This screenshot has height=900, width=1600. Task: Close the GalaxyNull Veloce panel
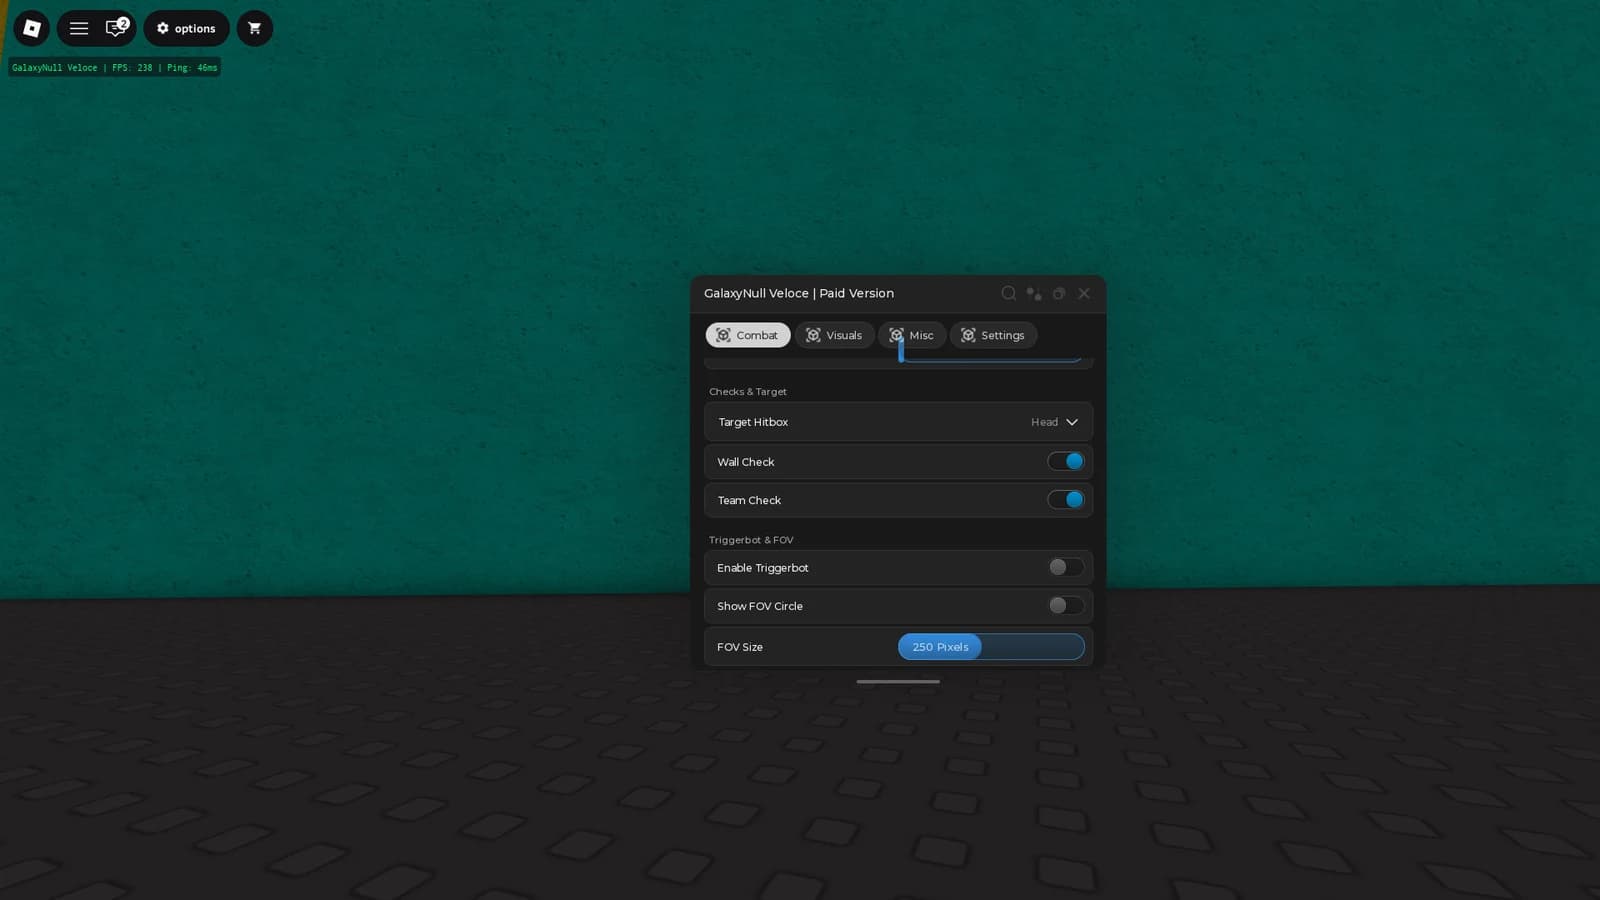tap(1084, 293)
